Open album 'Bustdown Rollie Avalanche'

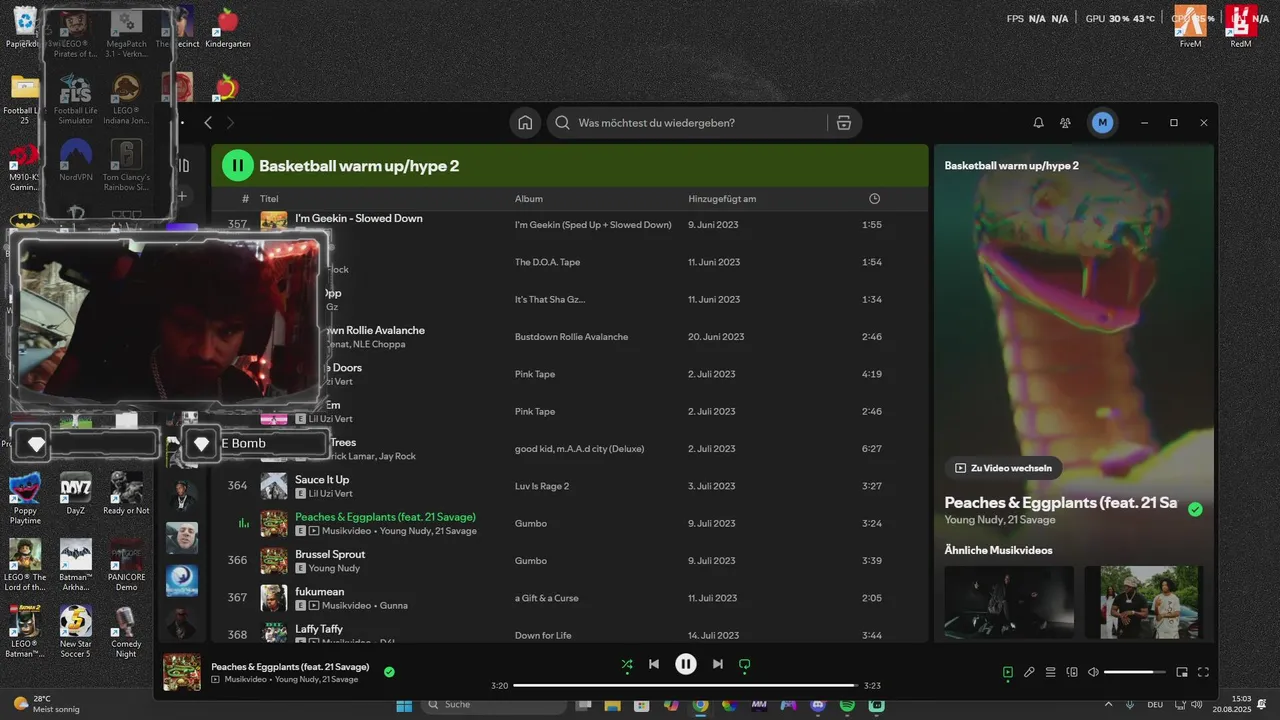[571, 337]
